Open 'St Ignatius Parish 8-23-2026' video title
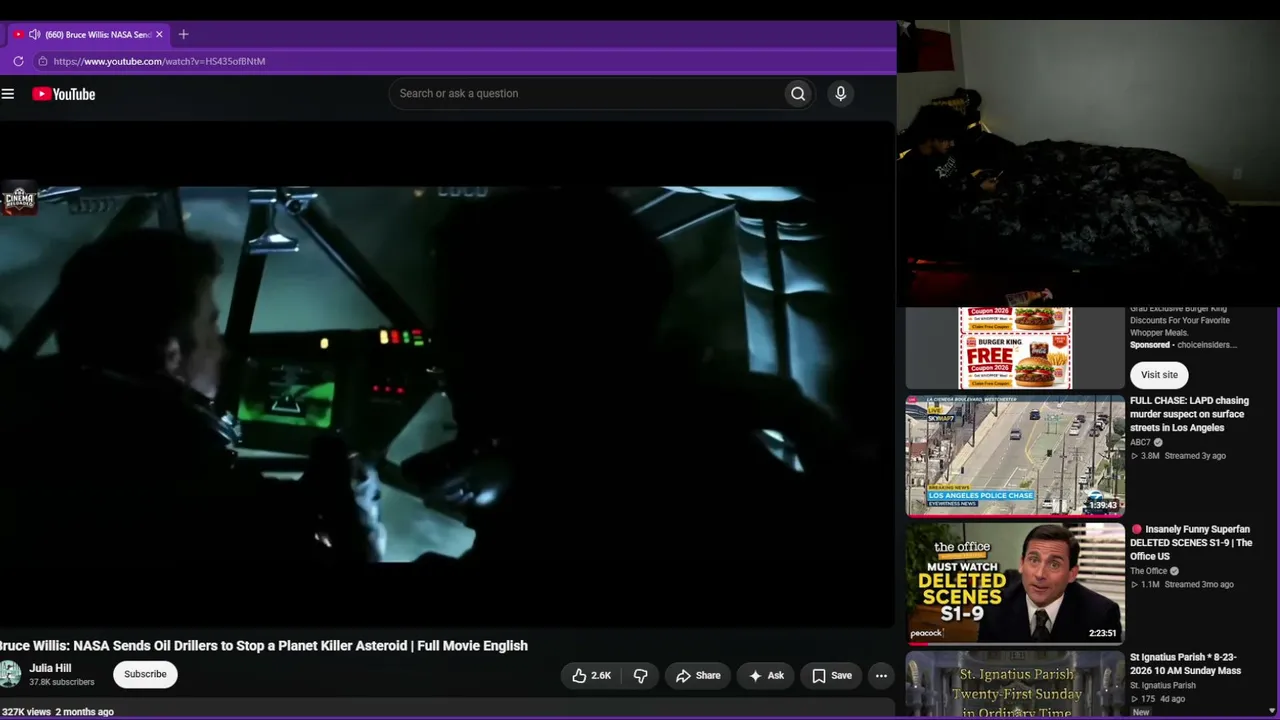 [x=1186, y=664]
